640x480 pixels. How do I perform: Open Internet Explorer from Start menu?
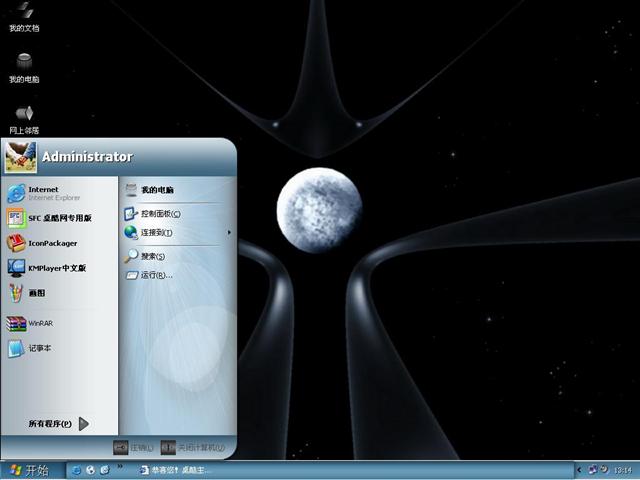point(45,192)
